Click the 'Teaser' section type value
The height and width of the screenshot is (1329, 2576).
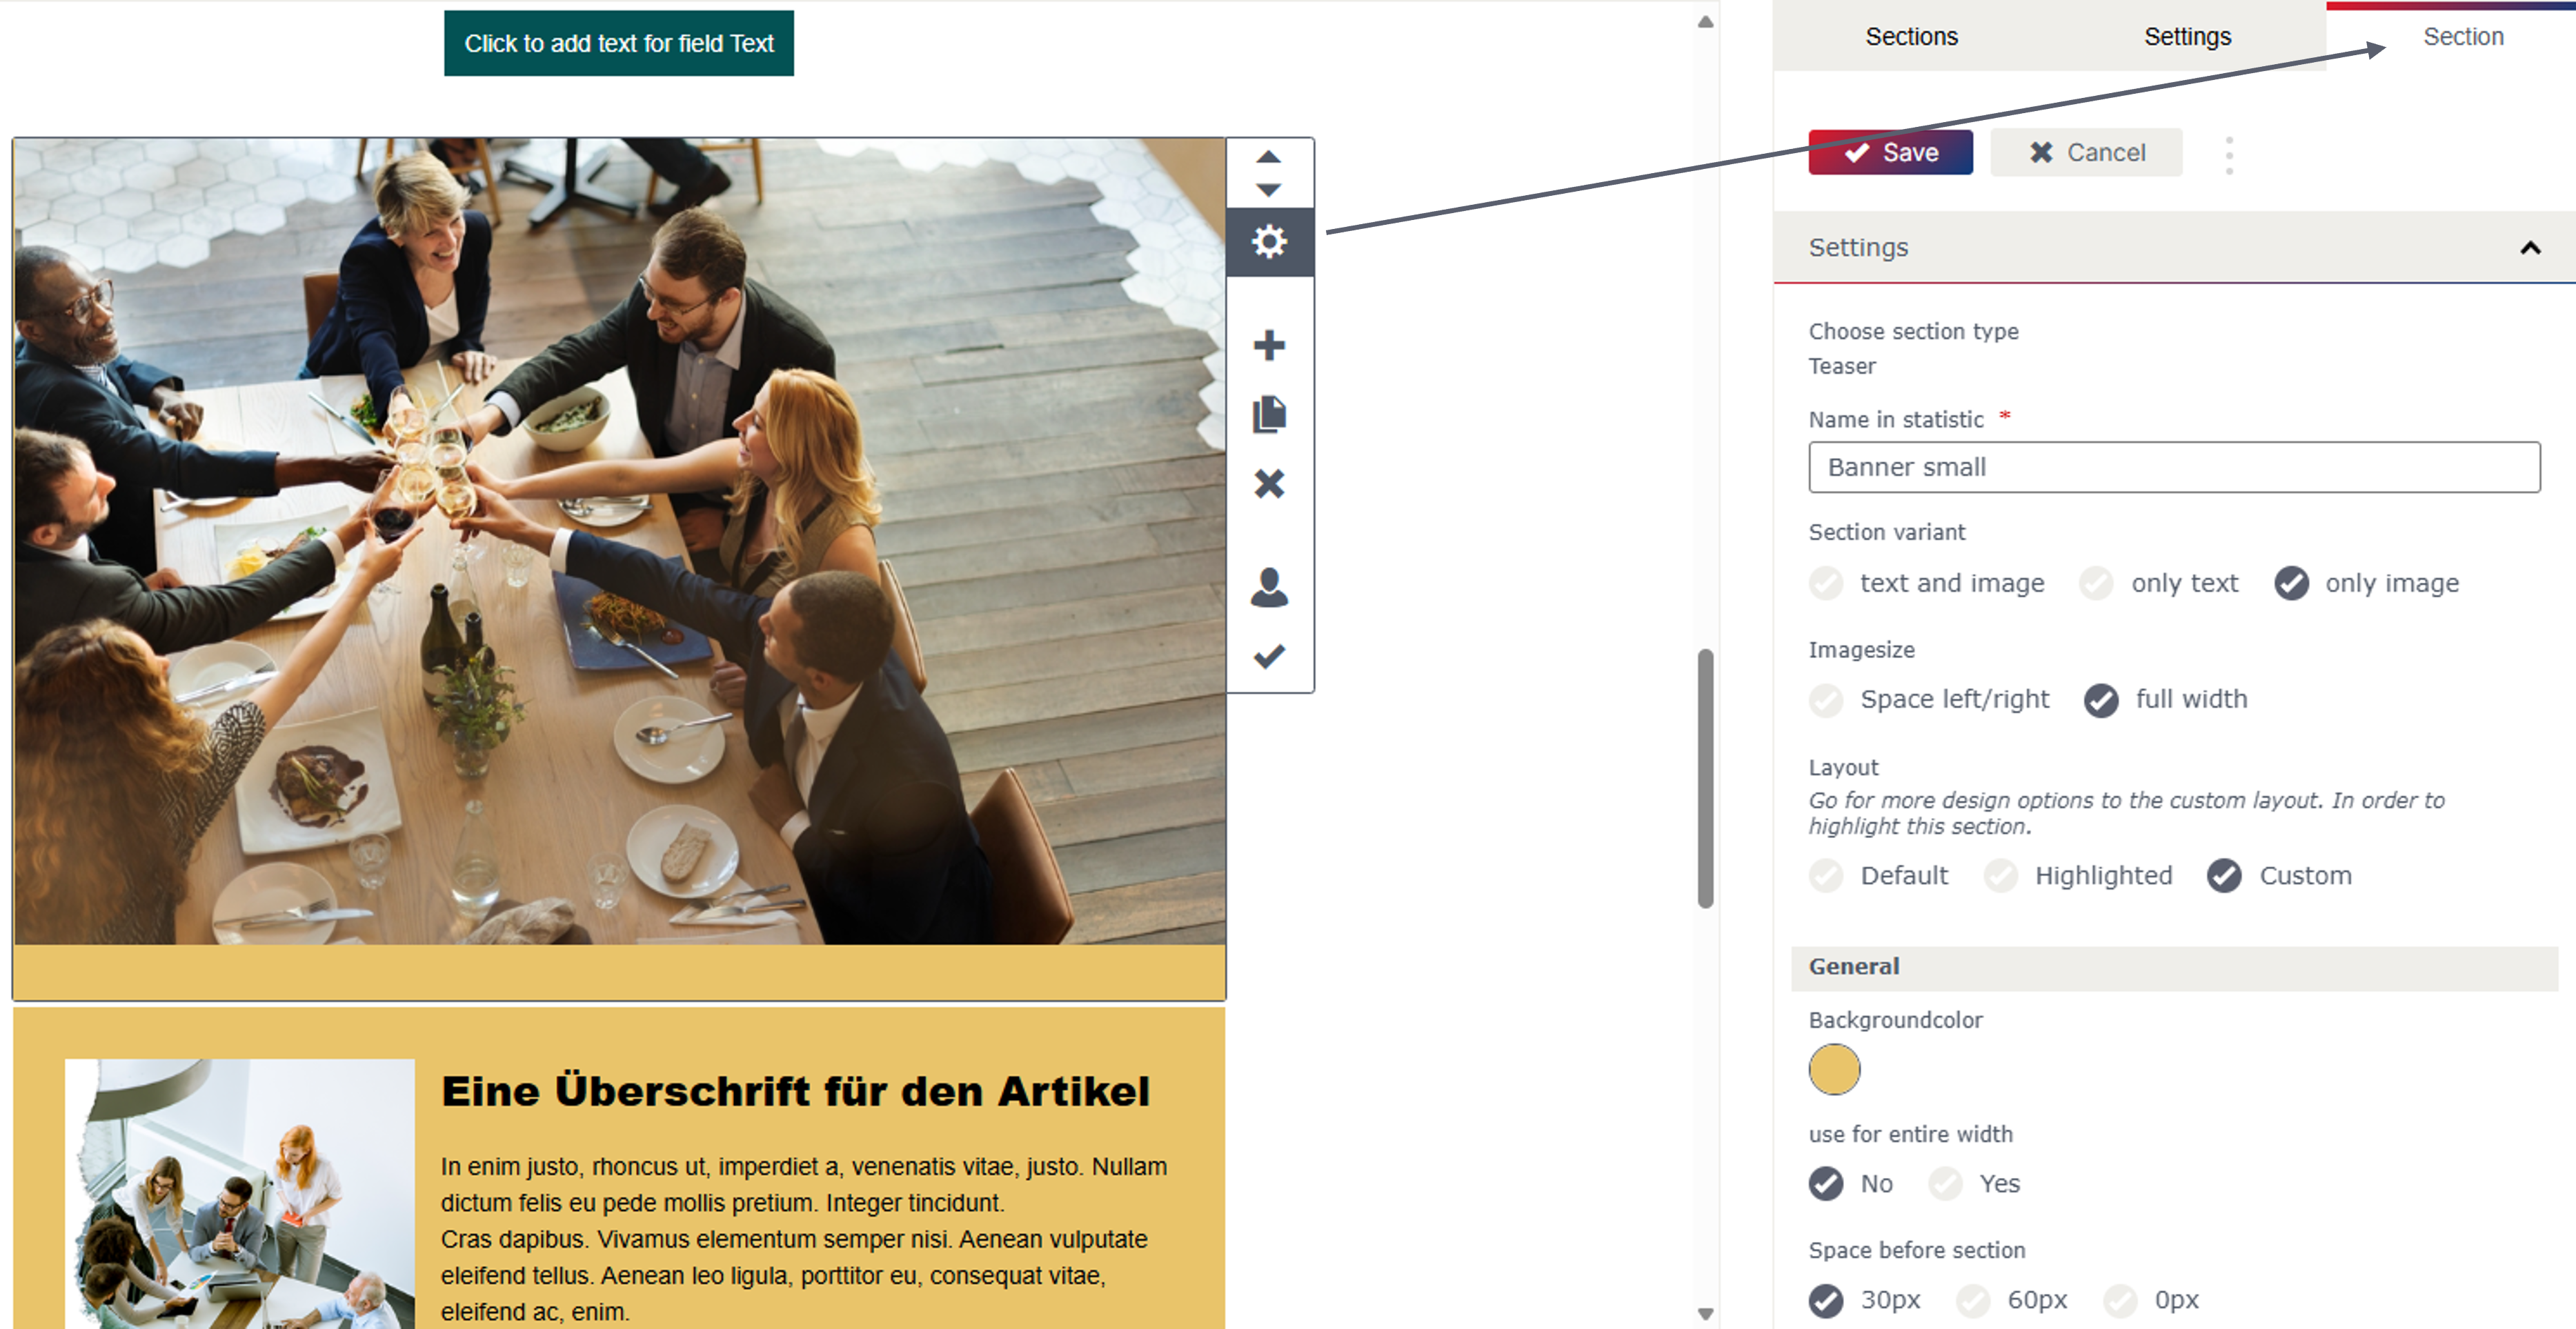pos(1841,366)
